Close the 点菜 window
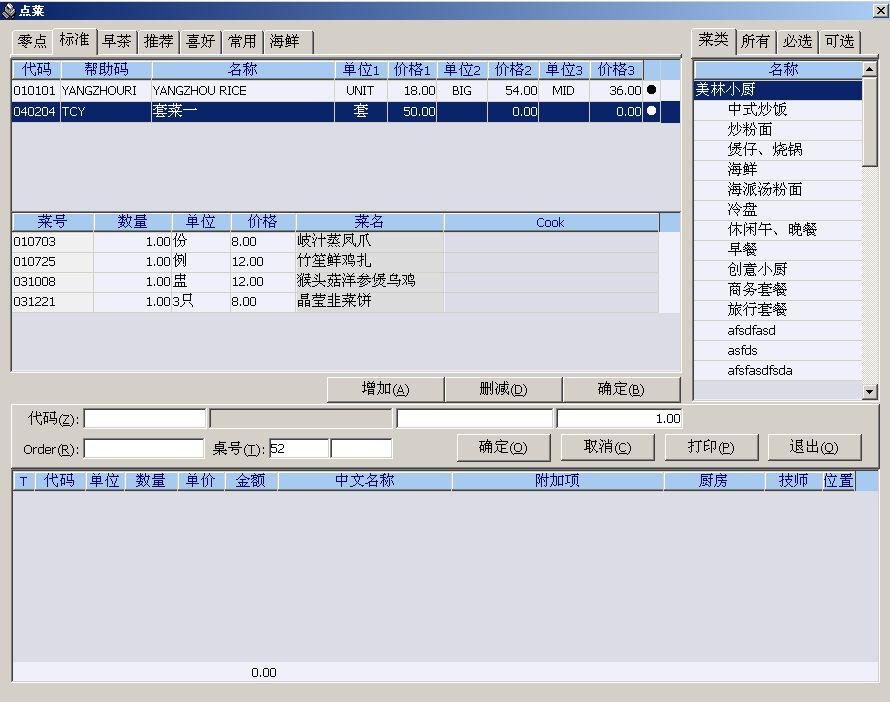The image size is (890, 702). [x=881, y=10]
